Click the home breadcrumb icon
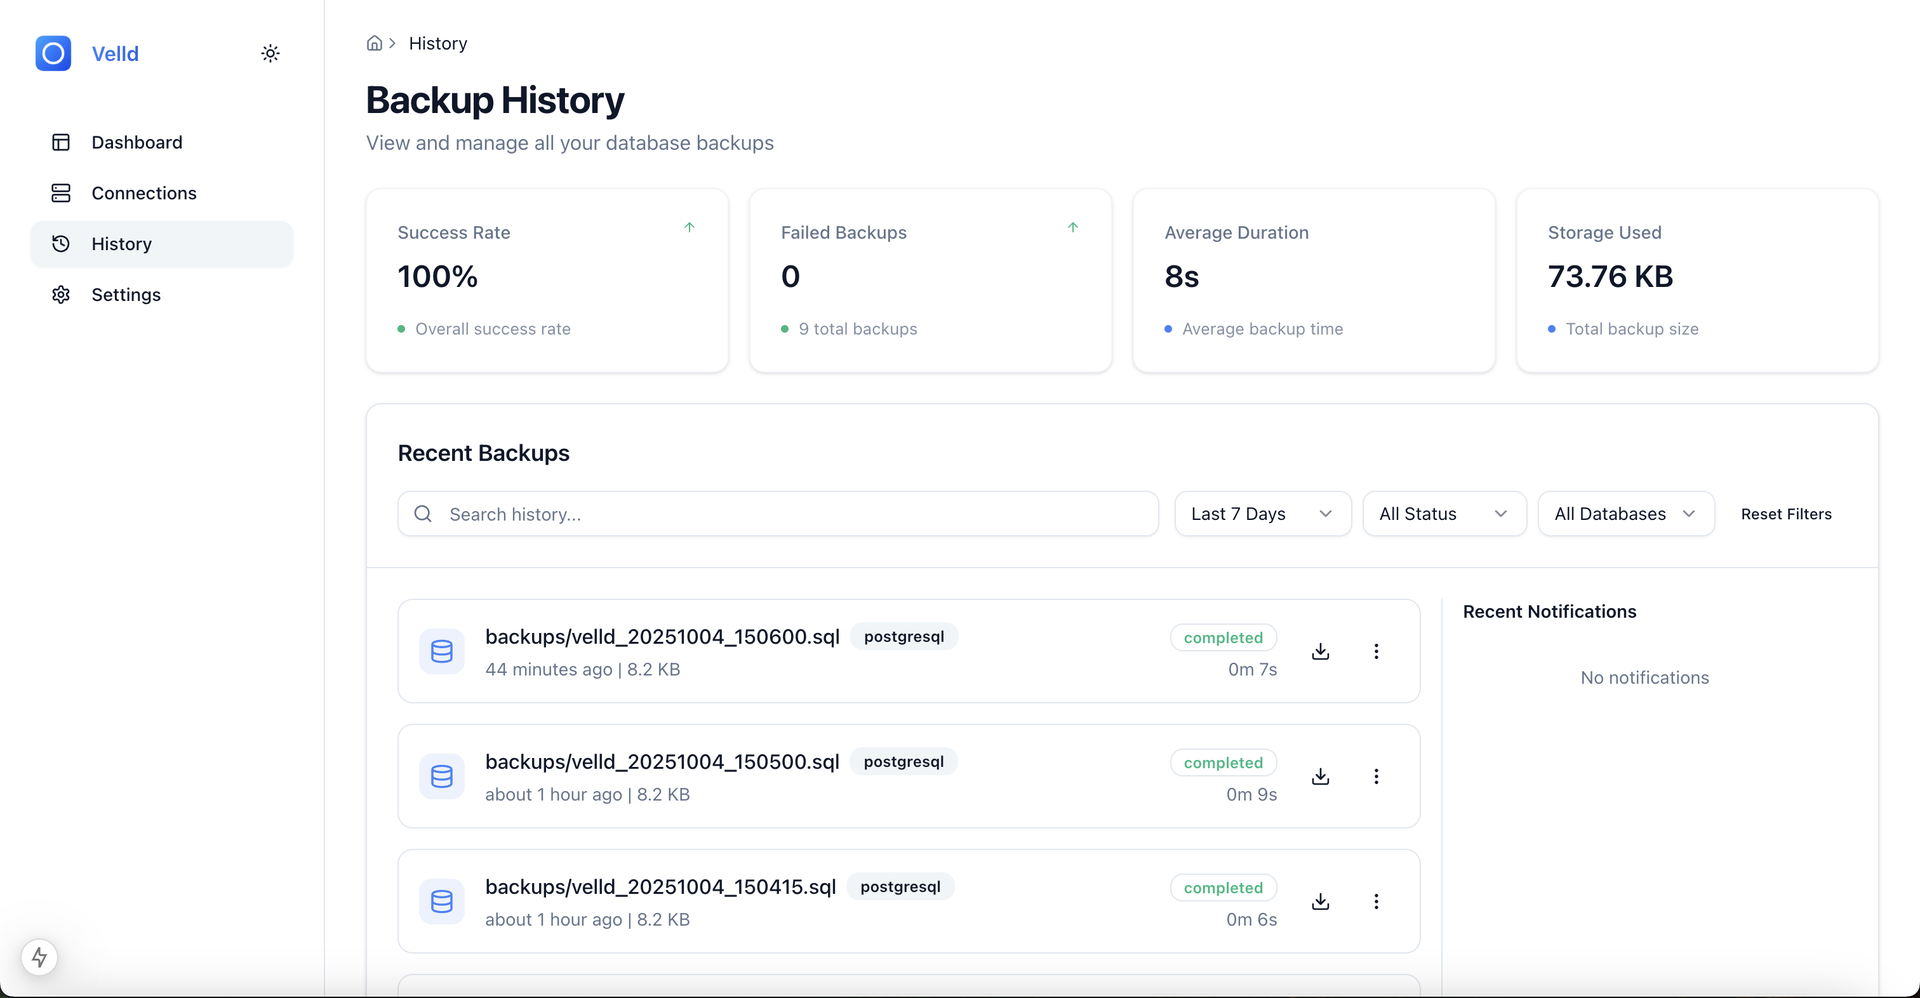The width and height of the screenshot is (1920, 998). pyautogui.click(x=374, y=43)
